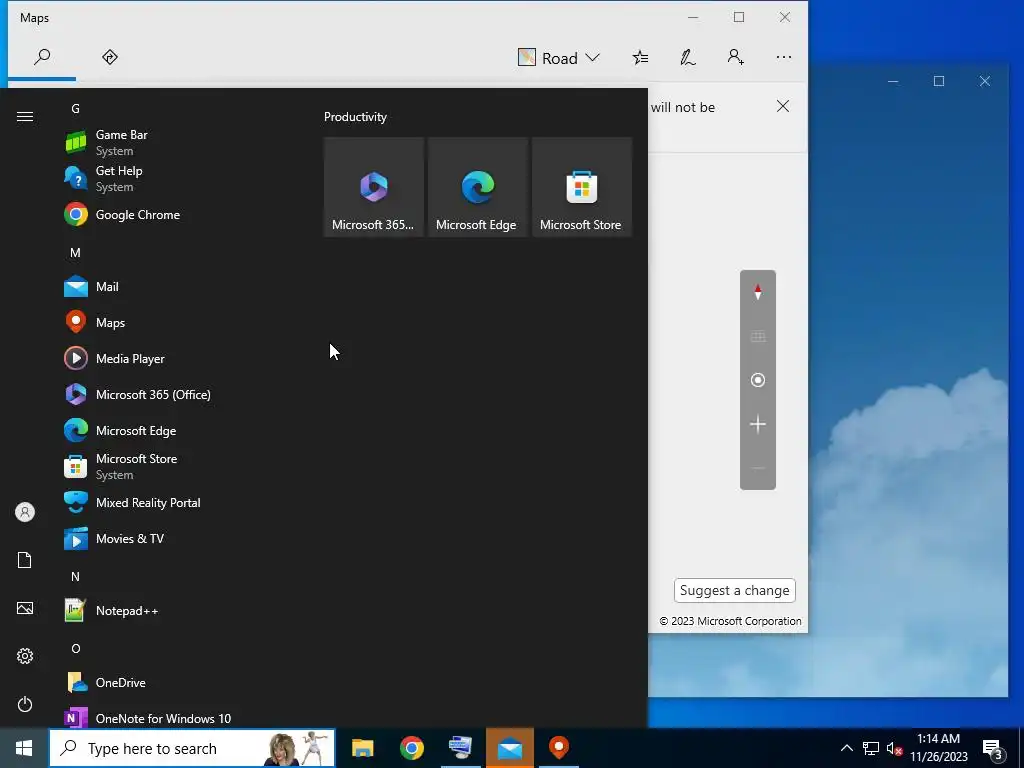
Task: Show hidden system tray icons
Action: click(846, 748)
